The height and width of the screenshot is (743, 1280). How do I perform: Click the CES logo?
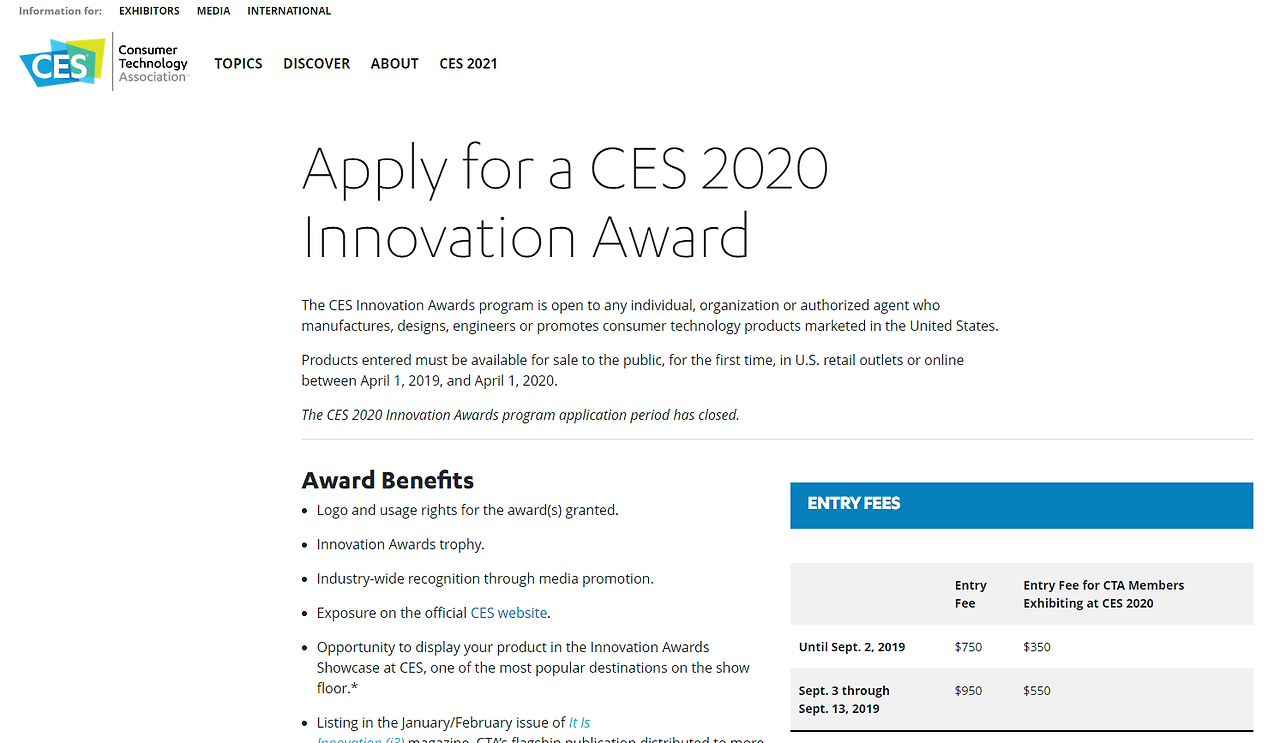tap(62, 62)
